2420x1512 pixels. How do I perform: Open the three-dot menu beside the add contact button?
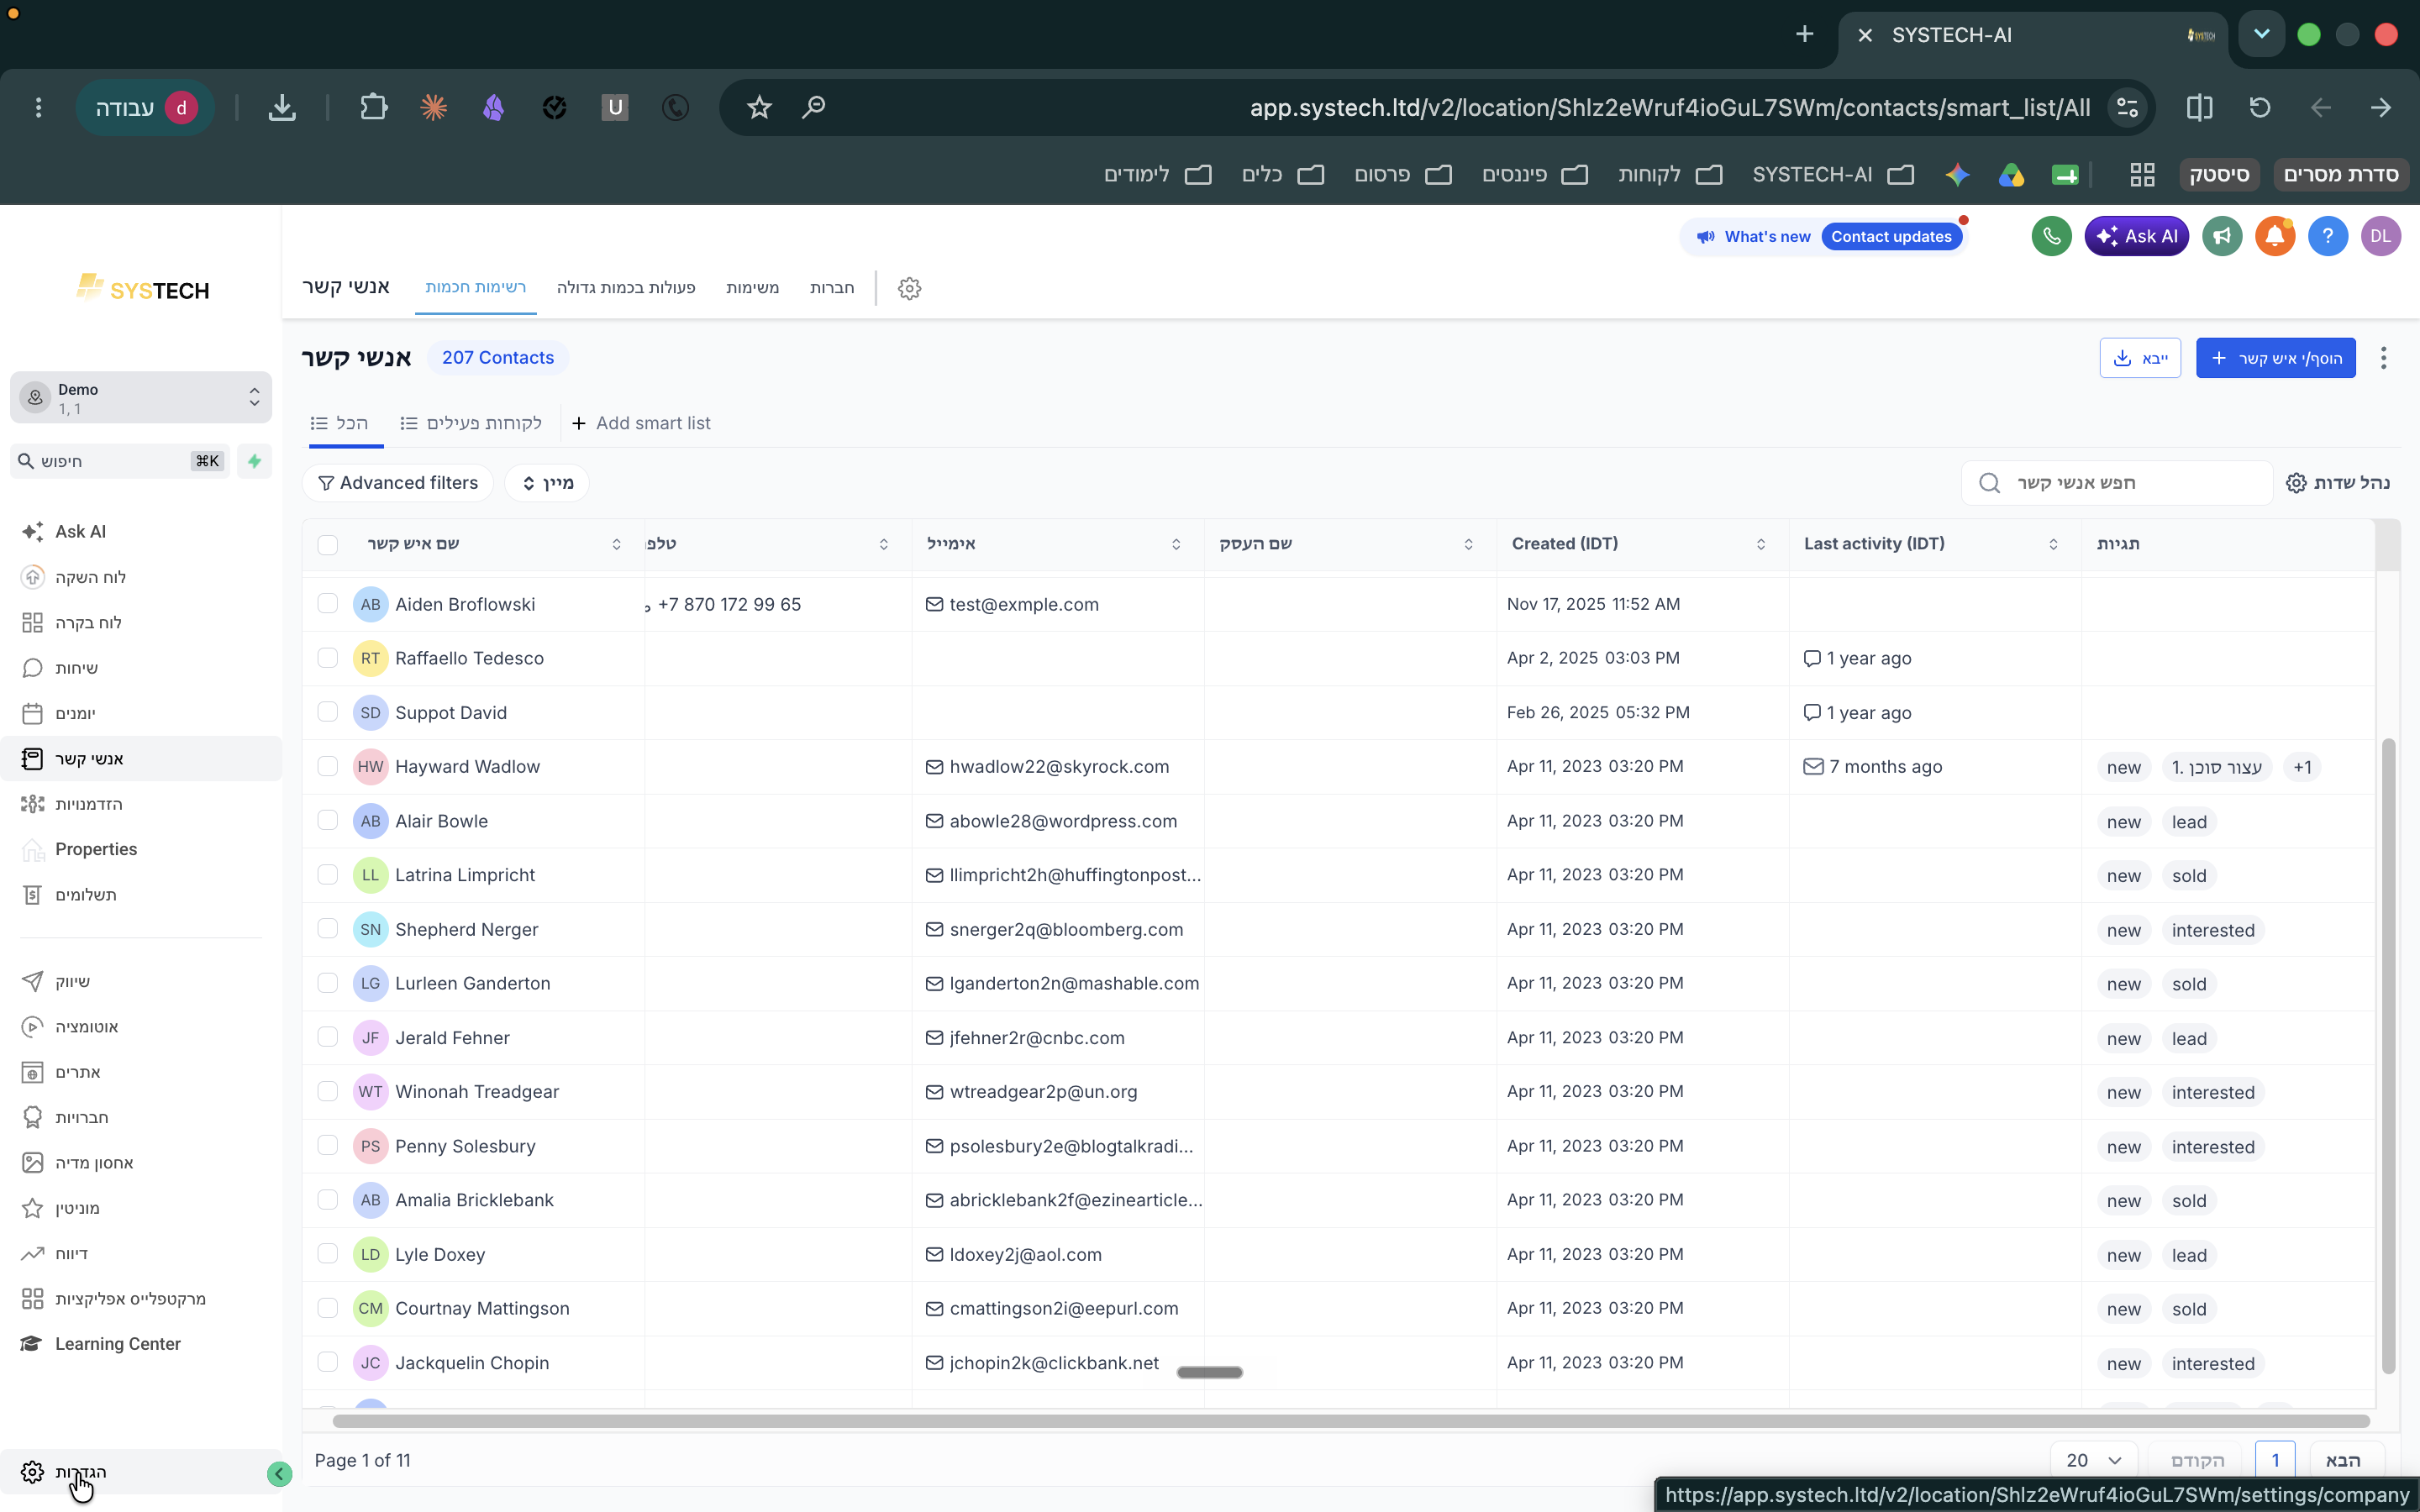pos(2384,358)
